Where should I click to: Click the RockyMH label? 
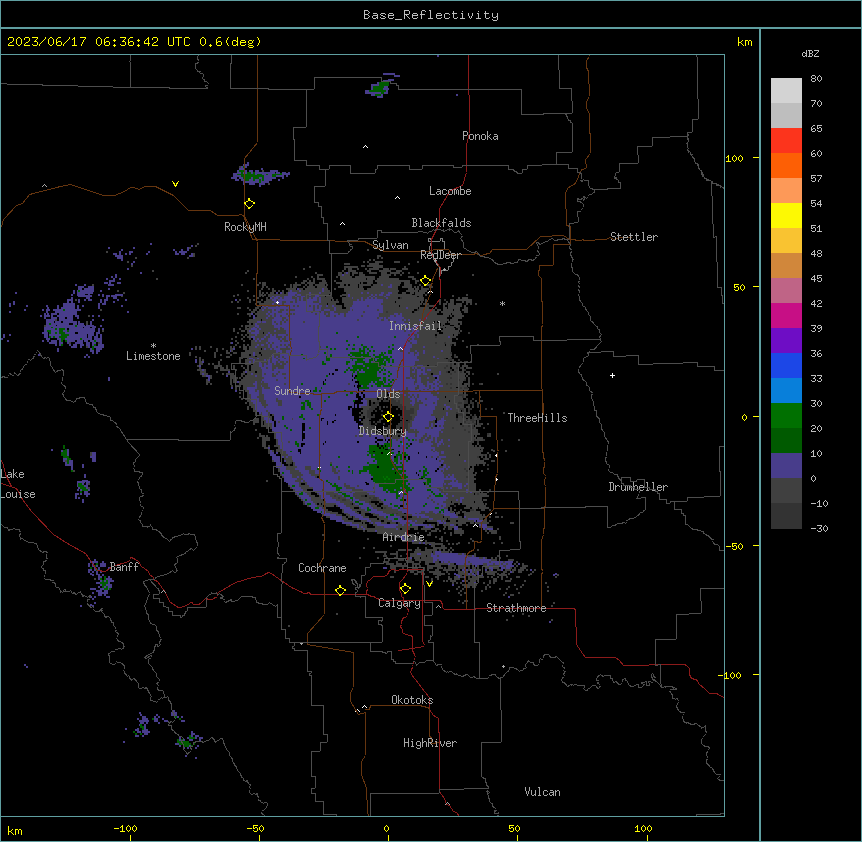point(245,227)
